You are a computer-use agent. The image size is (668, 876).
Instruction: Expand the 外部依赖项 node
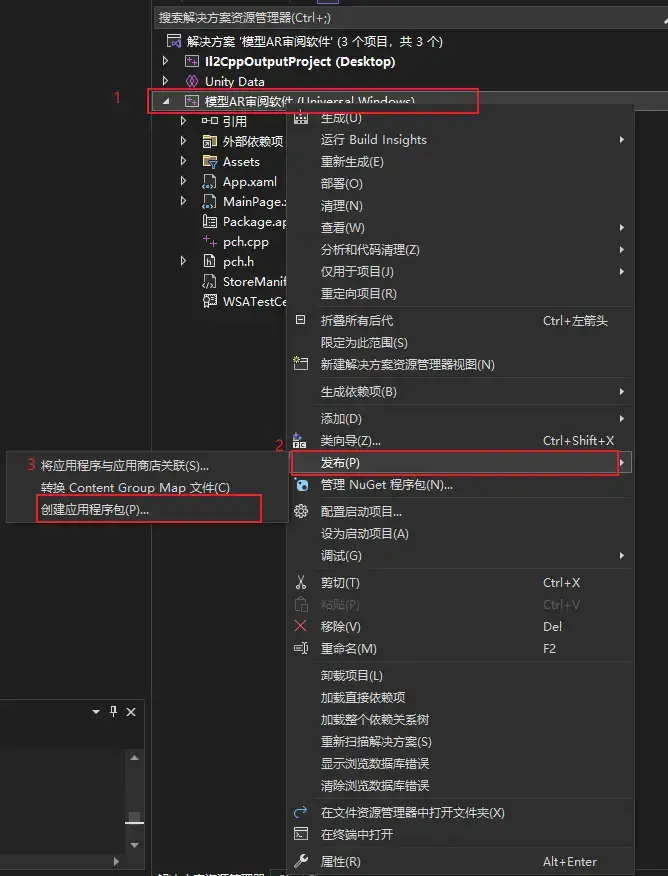point(183,141)
